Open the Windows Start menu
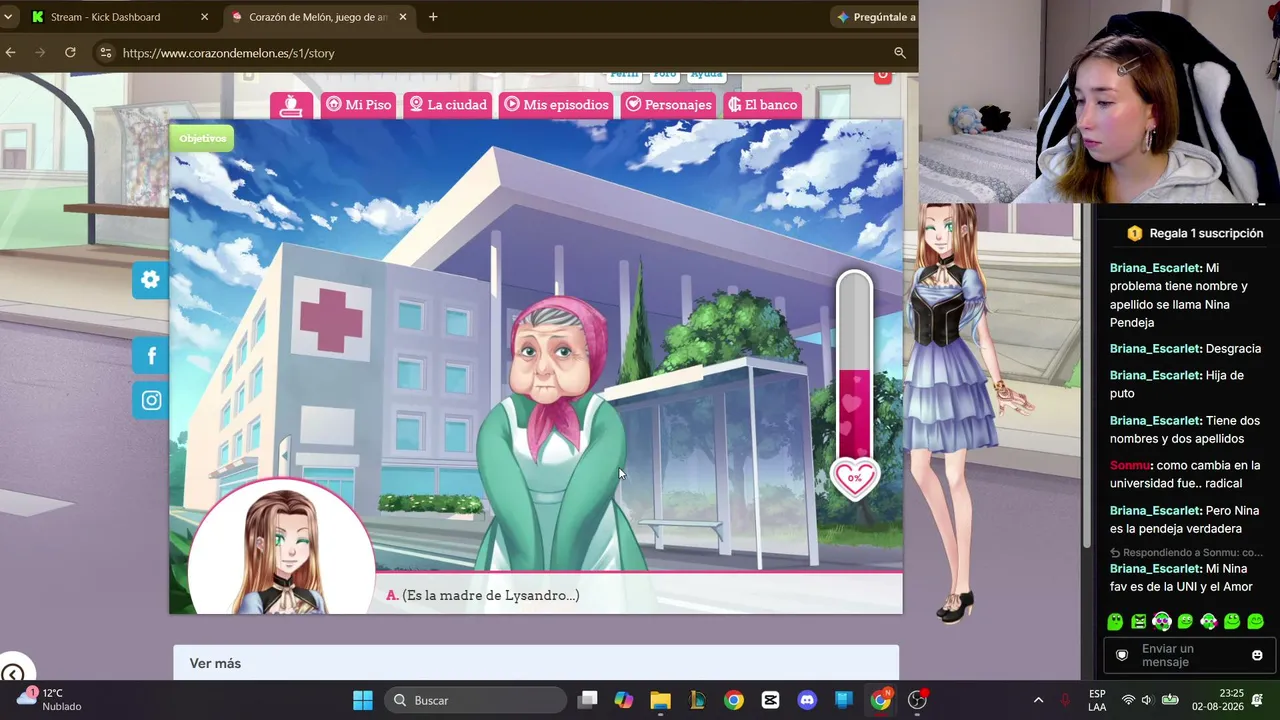Image resolution: width=1280 pixels, height=720 pixels. pyautogui.click(x=363, y=700)
